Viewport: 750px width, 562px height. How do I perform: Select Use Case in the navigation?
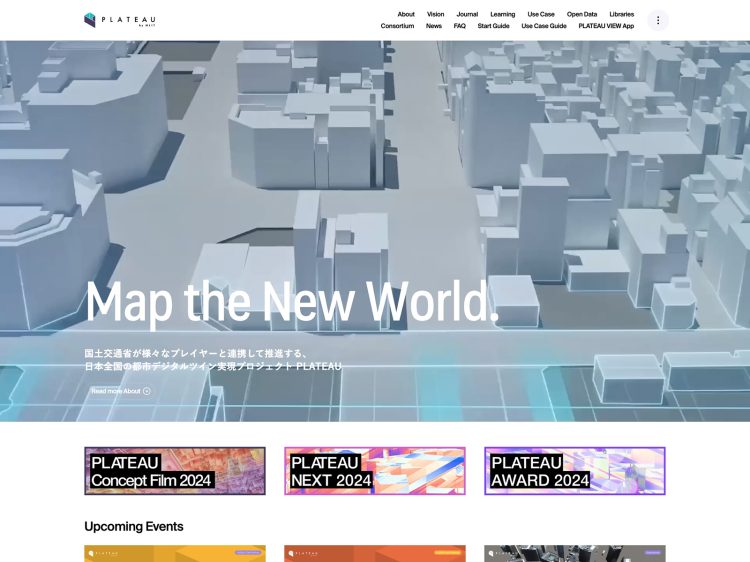(541, 14)
